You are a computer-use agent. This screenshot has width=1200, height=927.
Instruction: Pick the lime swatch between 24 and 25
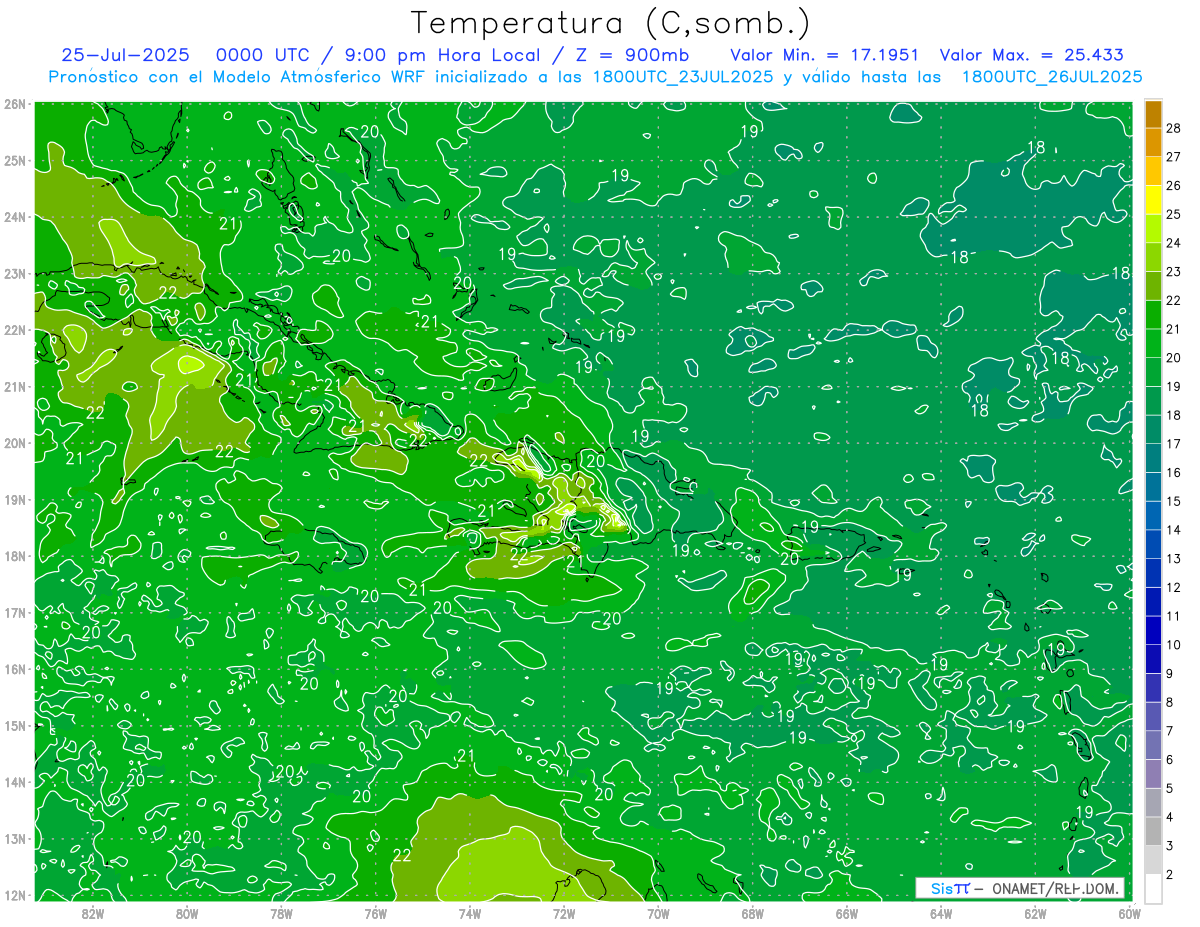coord(1153,229)
